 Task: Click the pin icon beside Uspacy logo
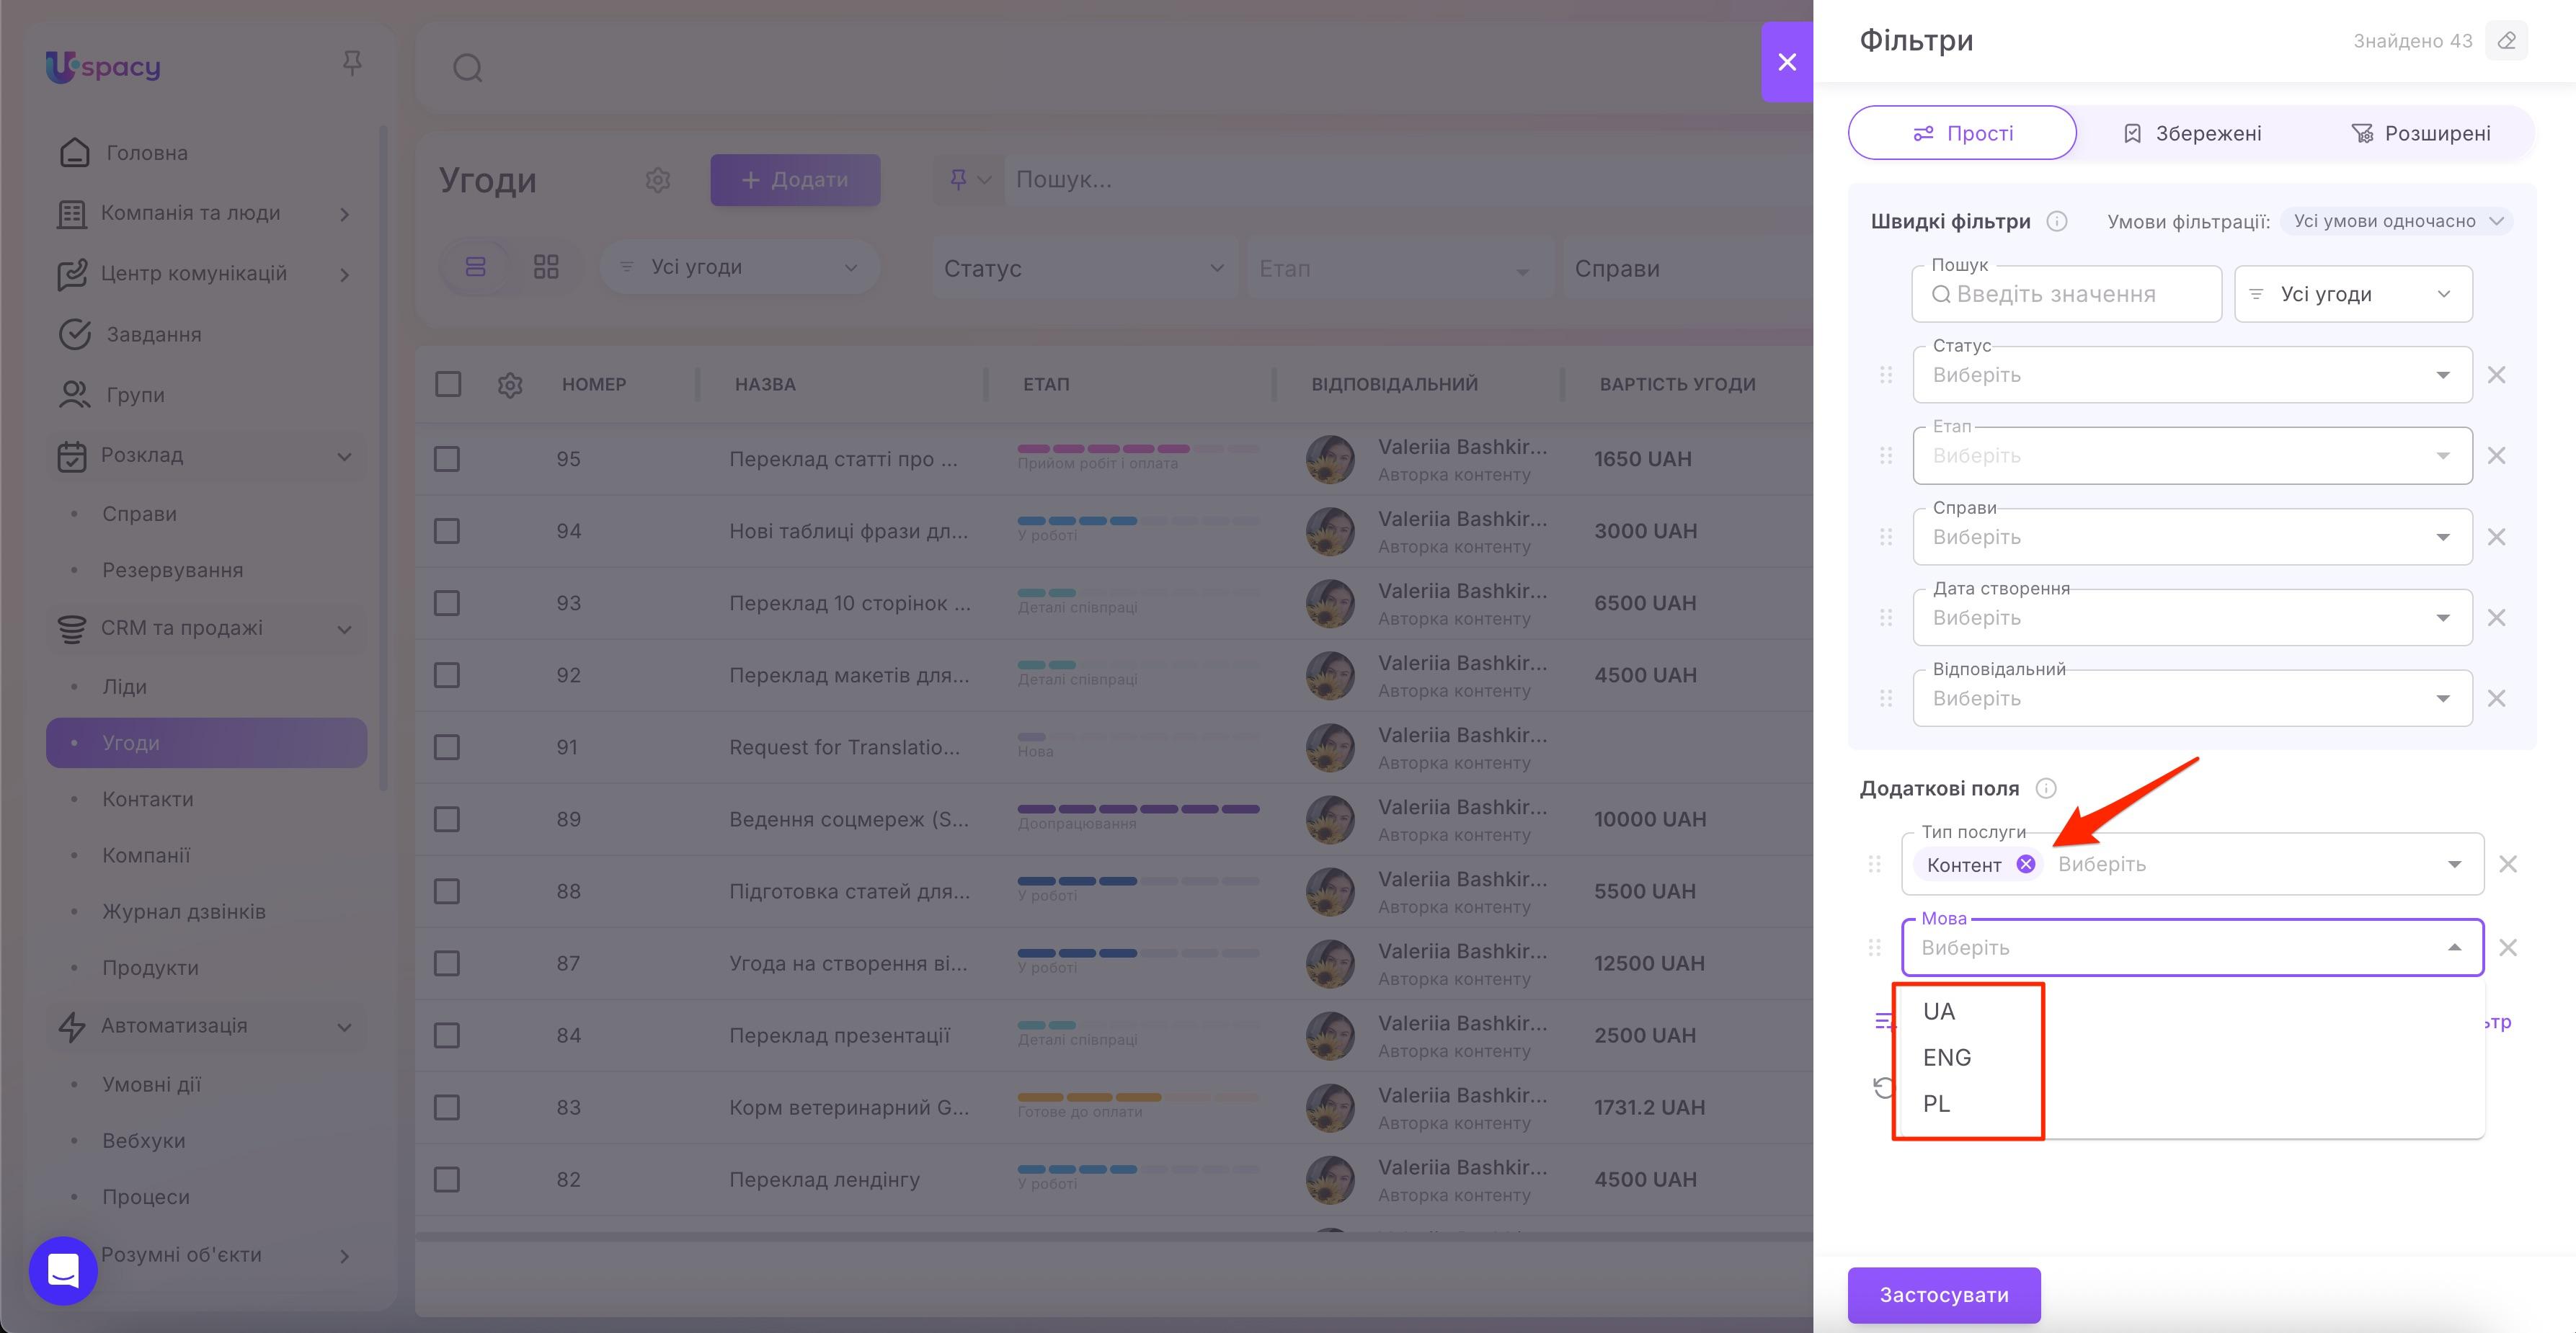351,64
